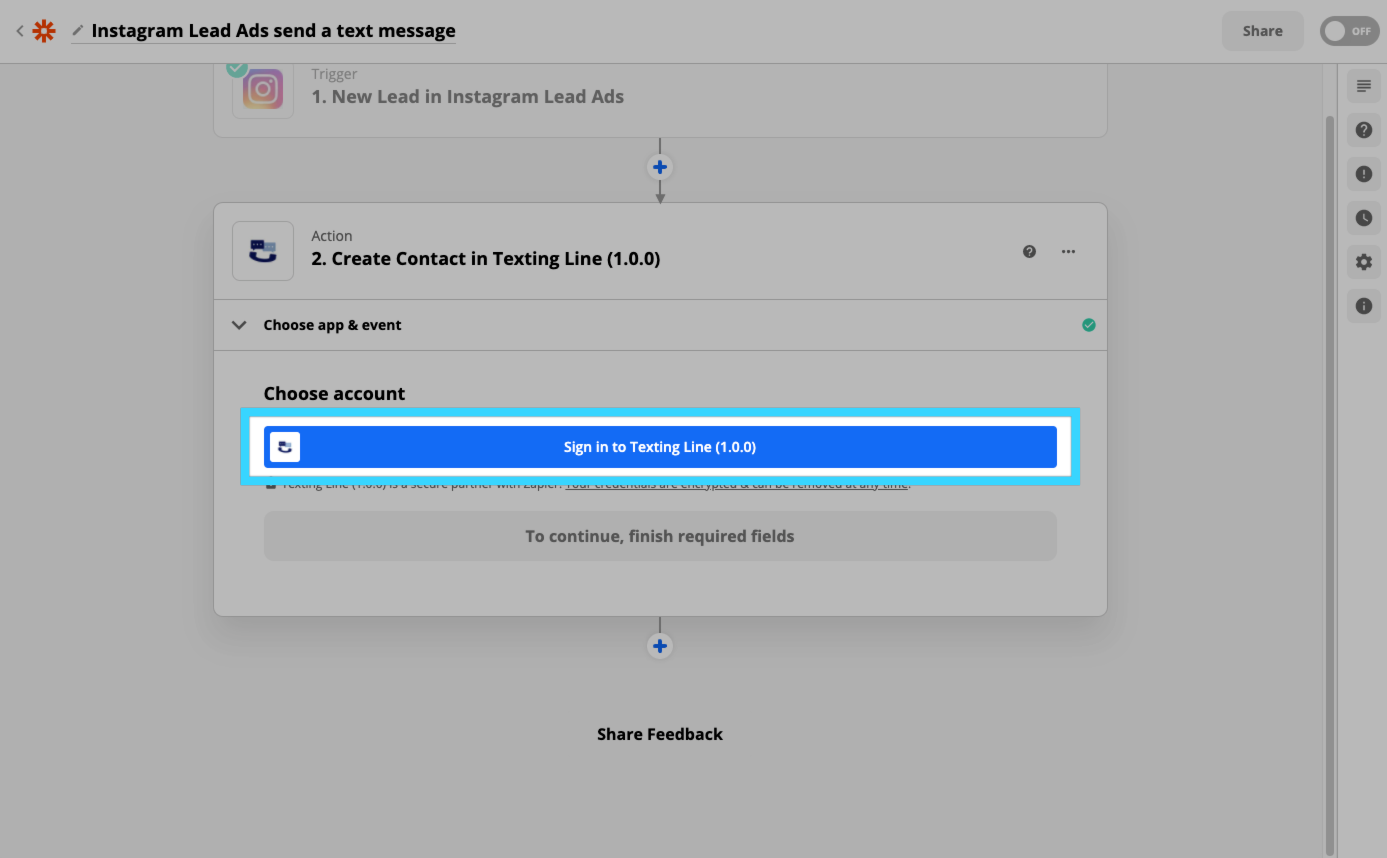Select the Texting Line app icon in action header
Viewport: 1387px width, 858px height.
263,251
